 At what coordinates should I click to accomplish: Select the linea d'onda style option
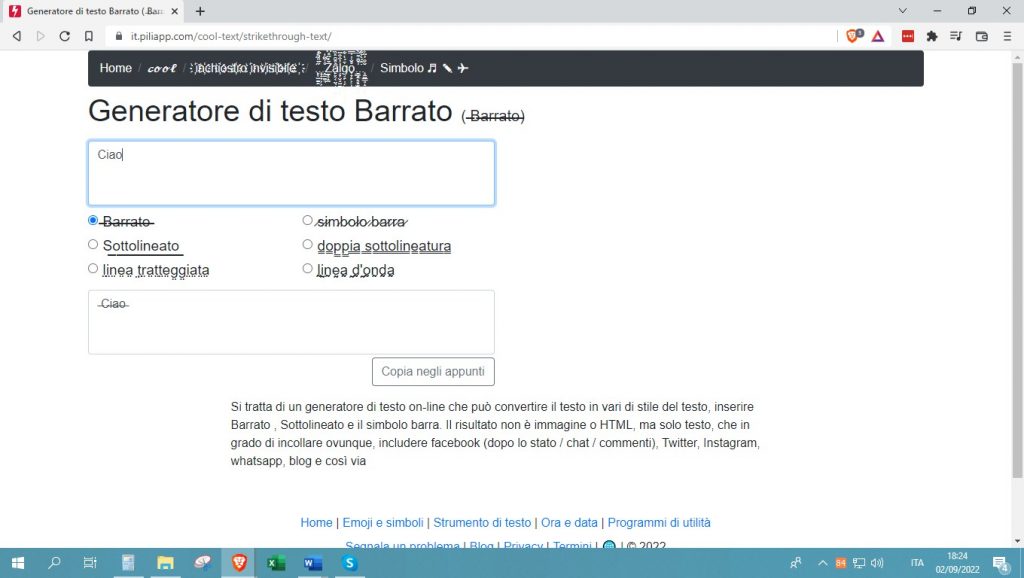tap(308, 267)
